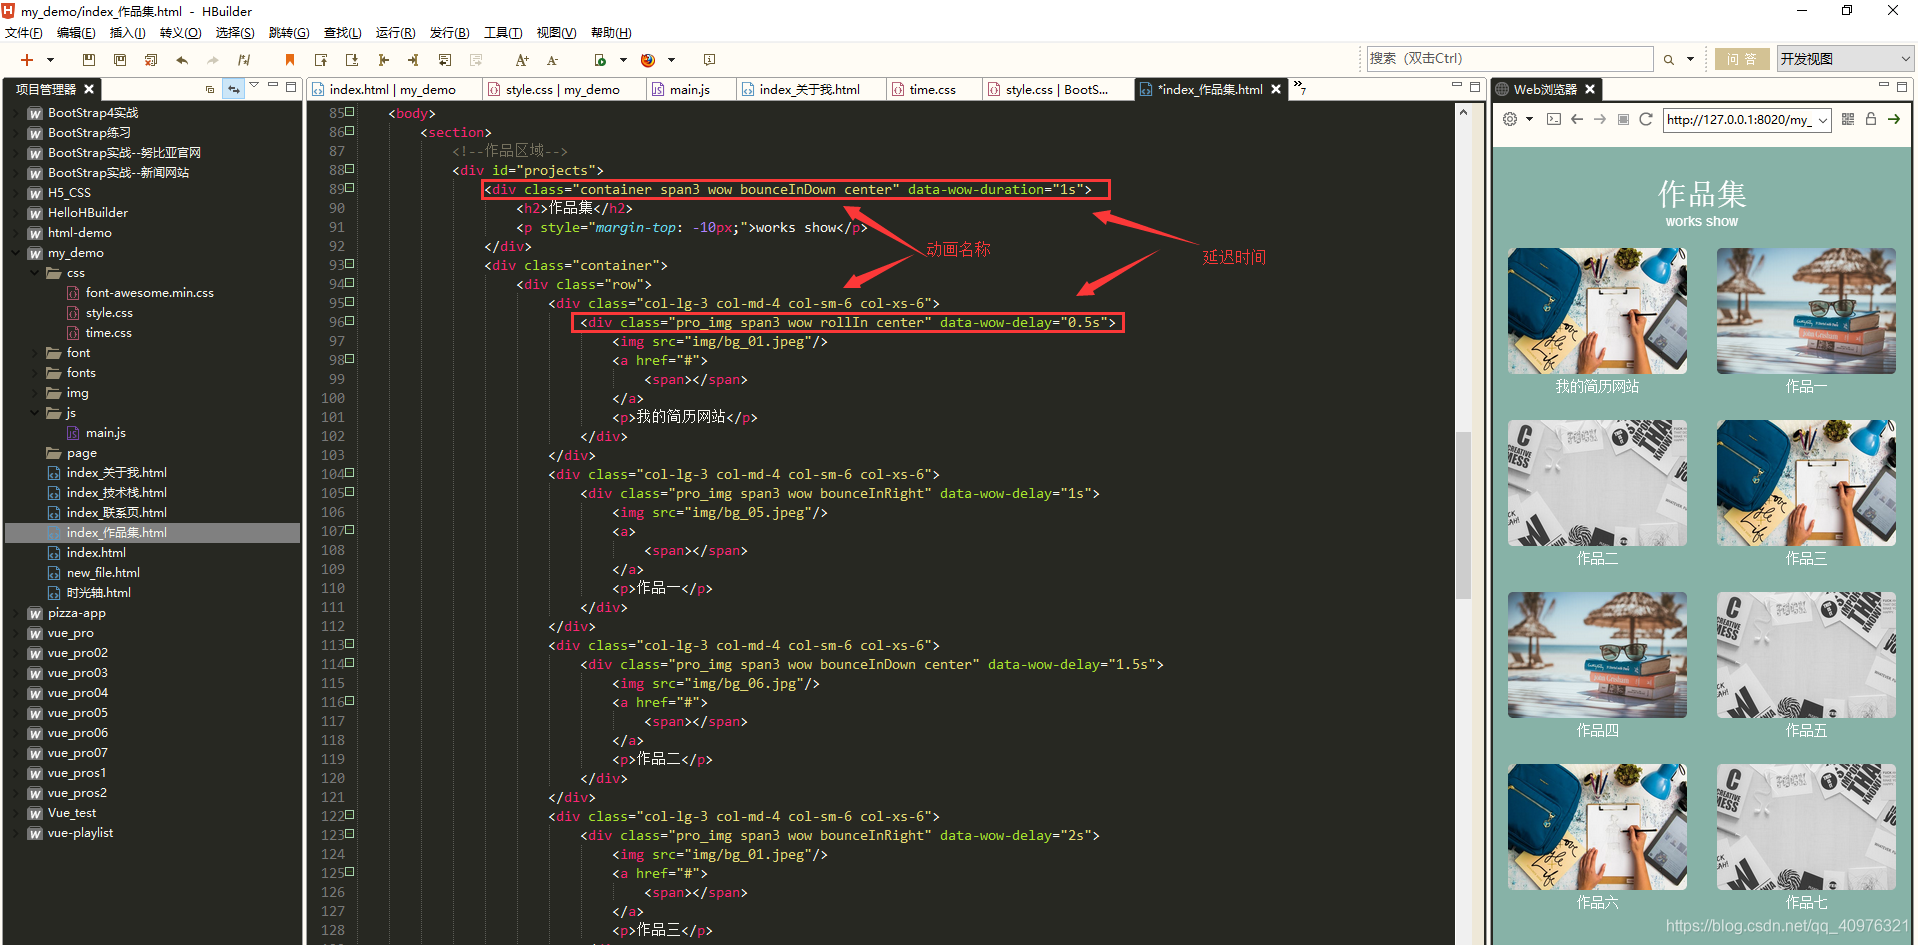Image resolution: width=1918 pixels, height=945 pixels.
Task: Collapse the js folder in project tree
Action: point(35,413)
